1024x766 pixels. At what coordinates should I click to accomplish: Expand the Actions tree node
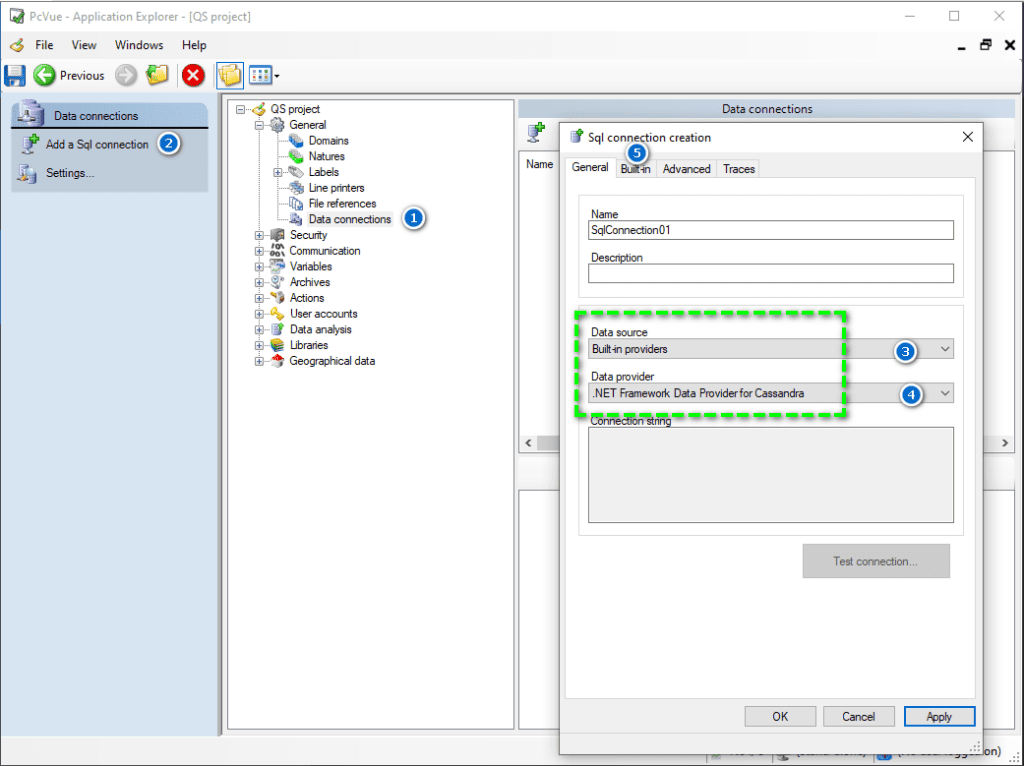coord(259,298)
